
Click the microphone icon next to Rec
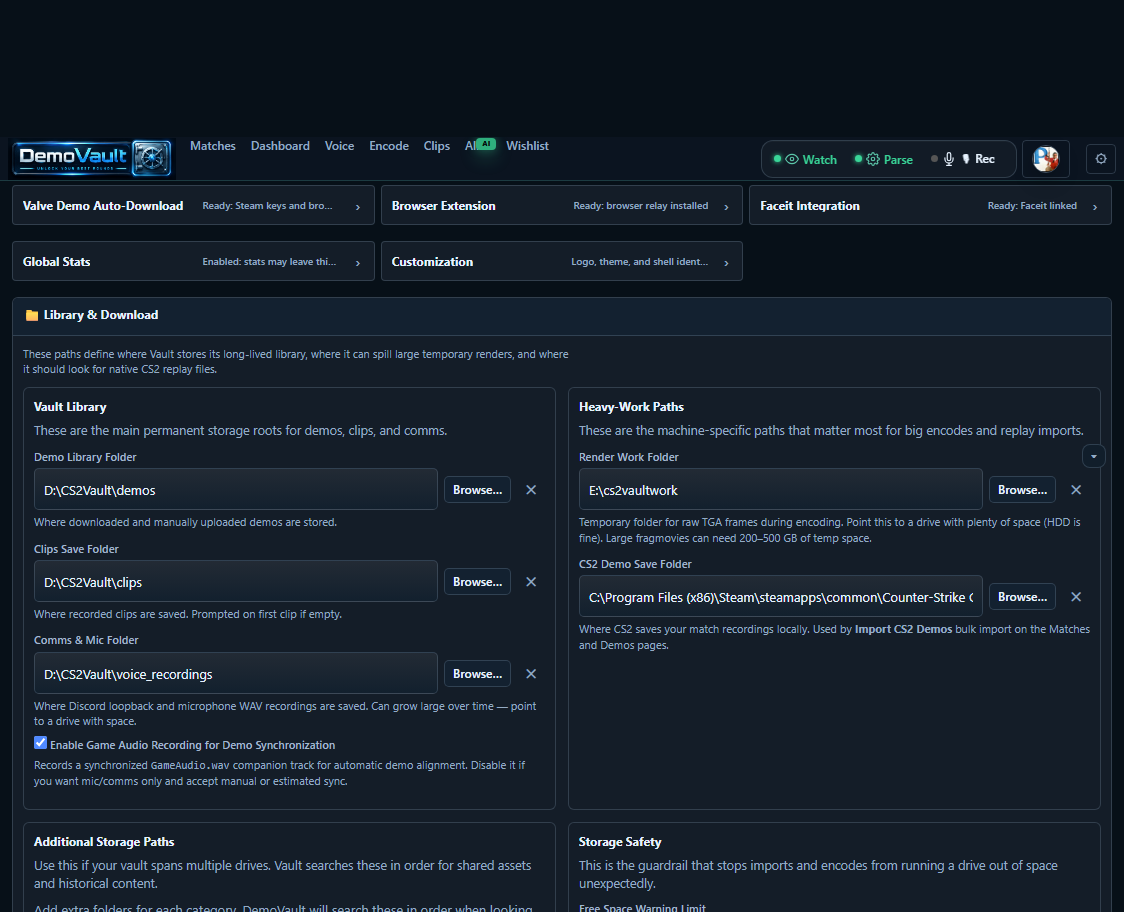[948, 159]
